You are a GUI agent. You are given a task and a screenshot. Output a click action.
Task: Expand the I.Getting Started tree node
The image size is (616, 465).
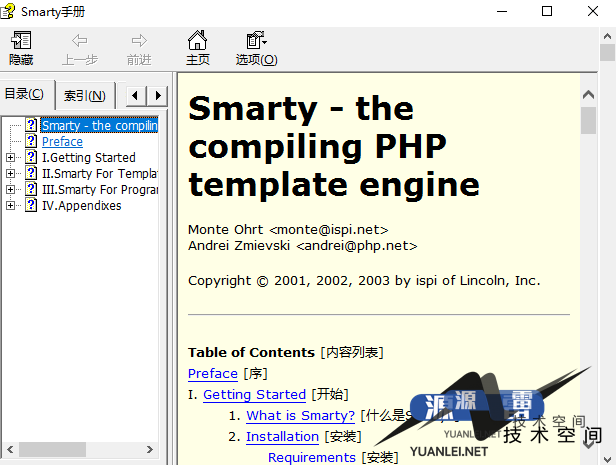[11, 157]
